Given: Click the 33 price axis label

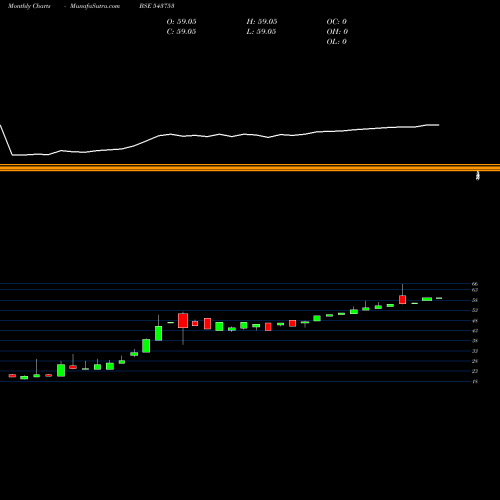Looking at the screenshot, I should [x=475, y=351].
